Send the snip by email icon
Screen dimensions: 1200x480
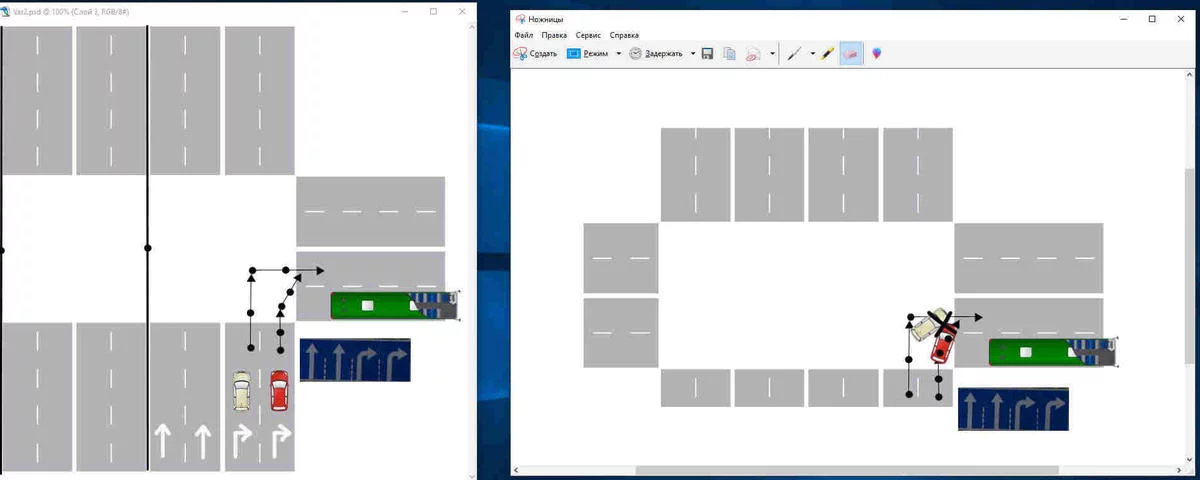pos(754,54)
